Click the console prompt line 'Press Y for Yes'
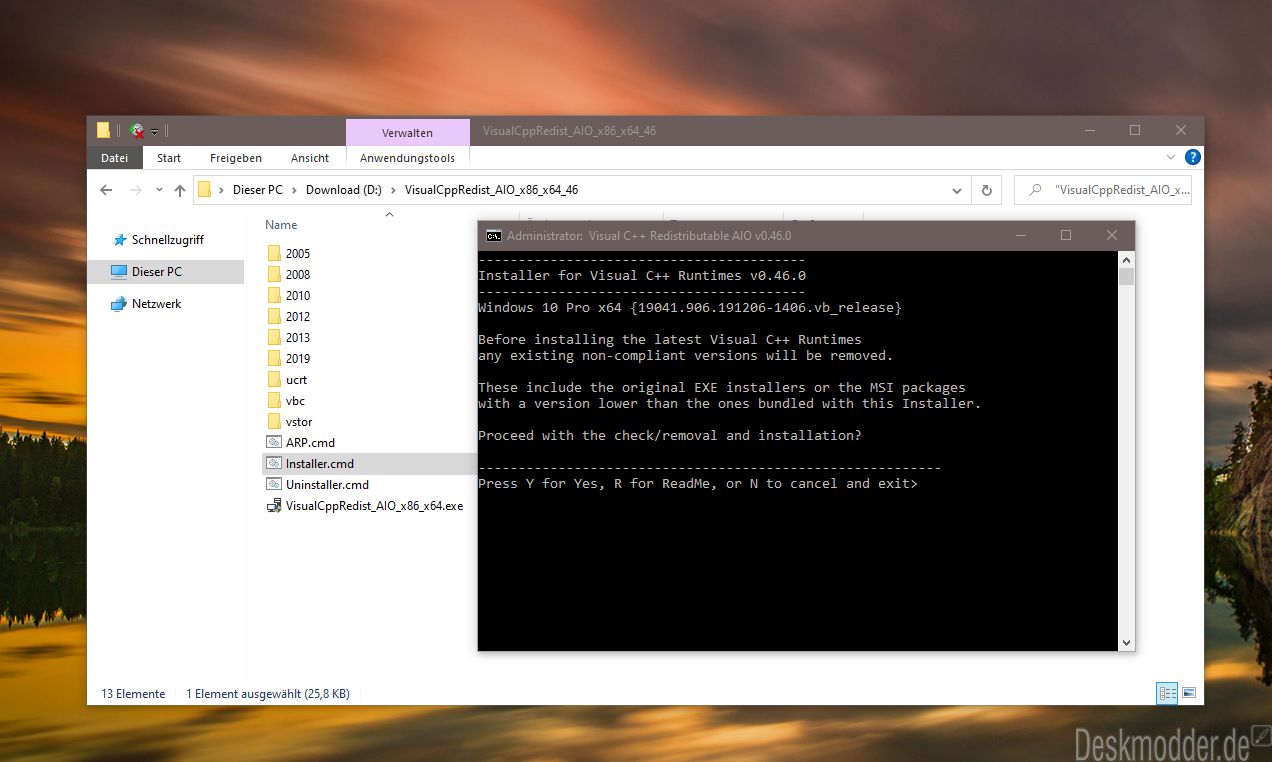The width and height of the screenshot is (1272, 762). [697, 484]
